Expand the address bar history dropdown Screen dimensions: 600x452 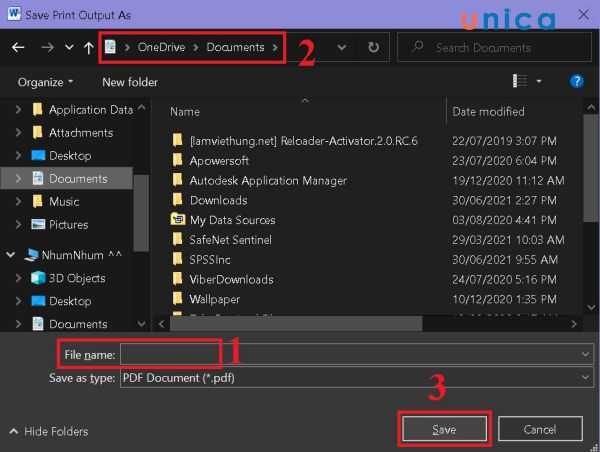point(342,47)
